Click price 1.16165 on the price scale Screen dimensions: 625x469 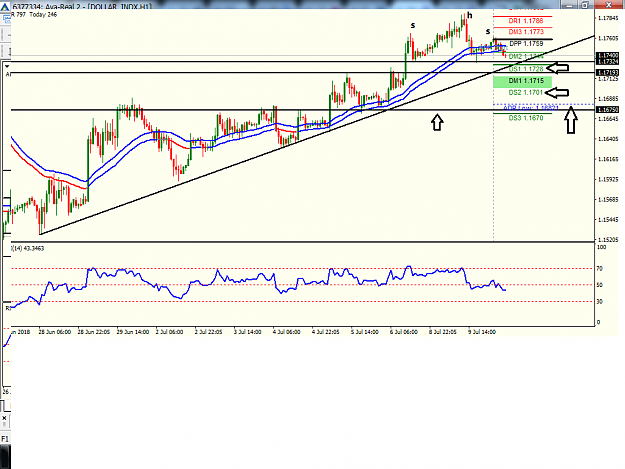click(x=608, y=159)
